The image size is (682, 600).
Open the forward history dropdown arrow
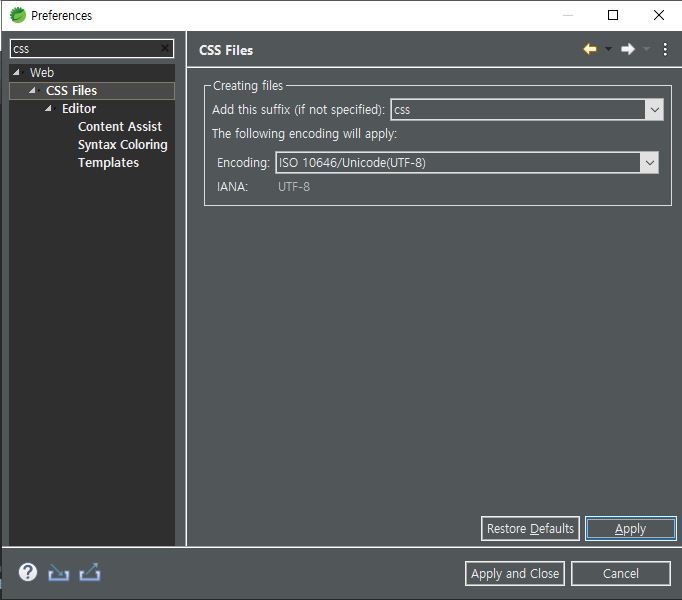click(x=646, y=50)
